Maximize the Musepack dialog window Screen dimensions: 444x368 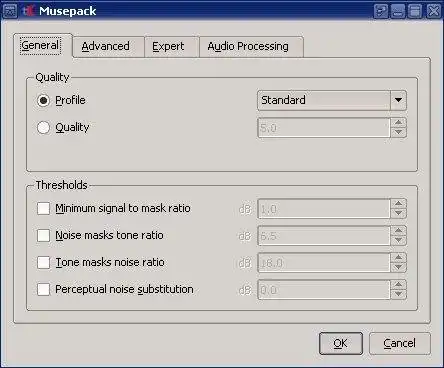point(415,11)
